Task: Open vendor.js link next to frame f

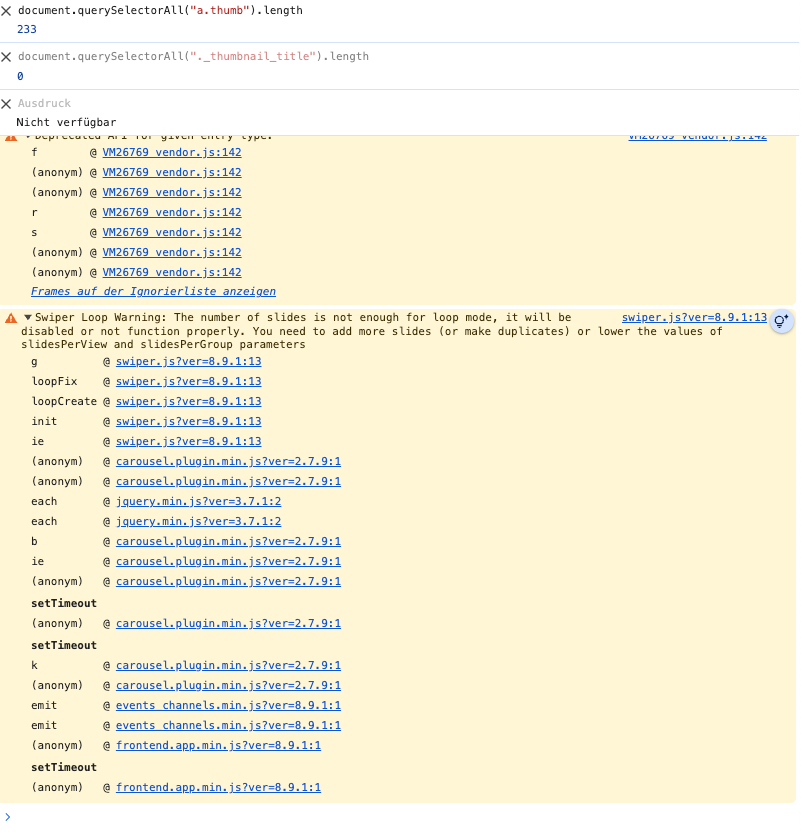Action: click(171, 152)
